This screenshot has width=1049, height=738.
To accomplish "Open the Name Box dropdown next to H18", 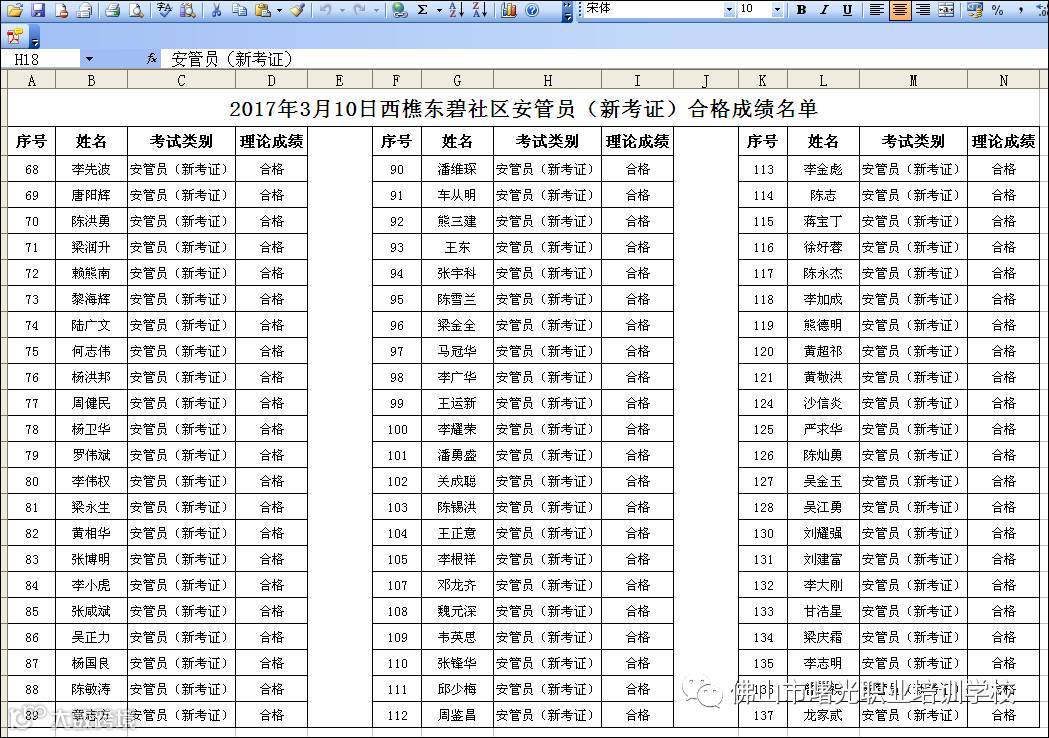I will click(89, 59).
